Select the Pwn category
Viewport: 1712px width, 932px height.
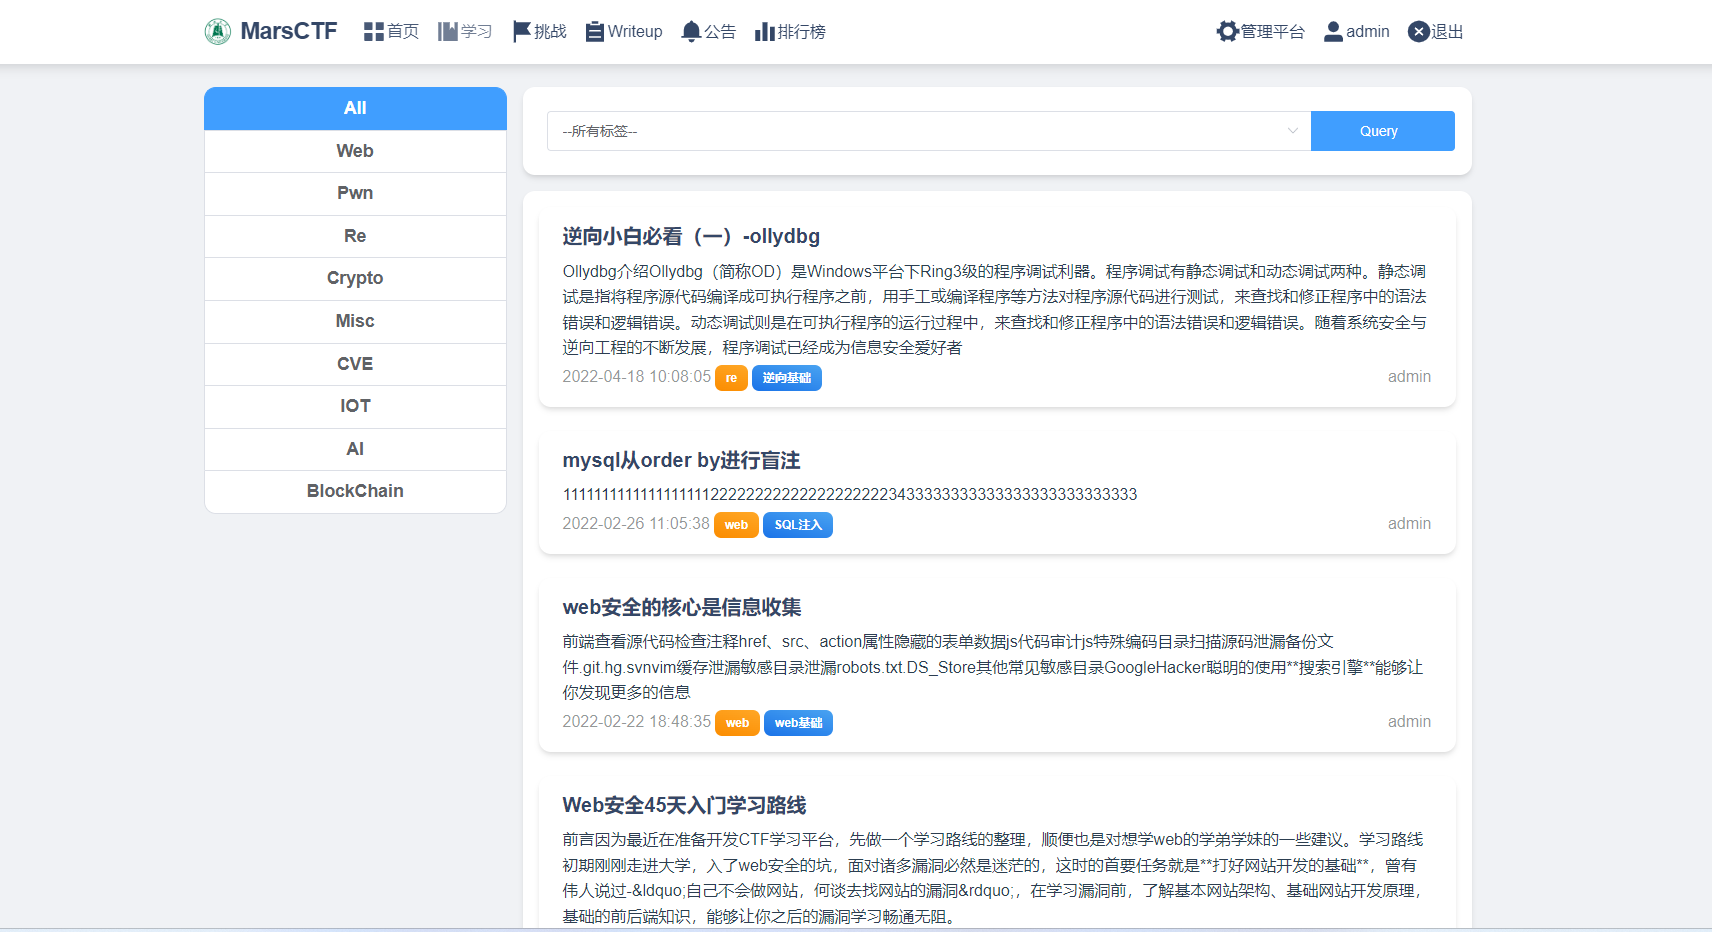[x=355, y=193]
